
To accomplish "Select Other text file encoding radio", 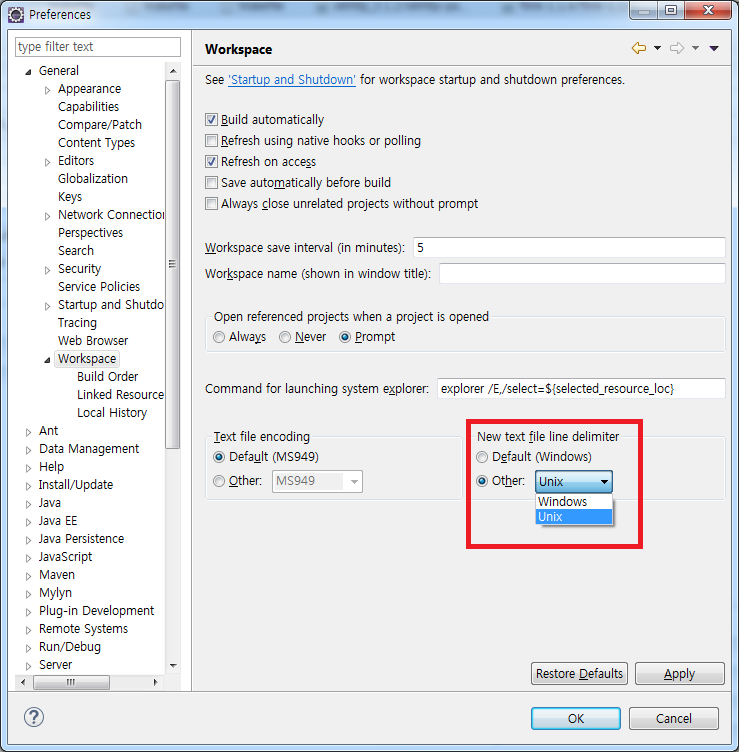I will click(219, 481).
